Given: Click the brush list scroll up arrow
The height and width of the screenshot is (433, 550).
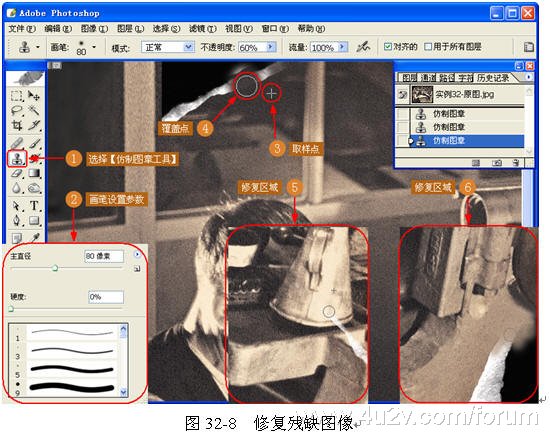Looking at the screenshot, I should pyautogui.click(x=123, y=329).
